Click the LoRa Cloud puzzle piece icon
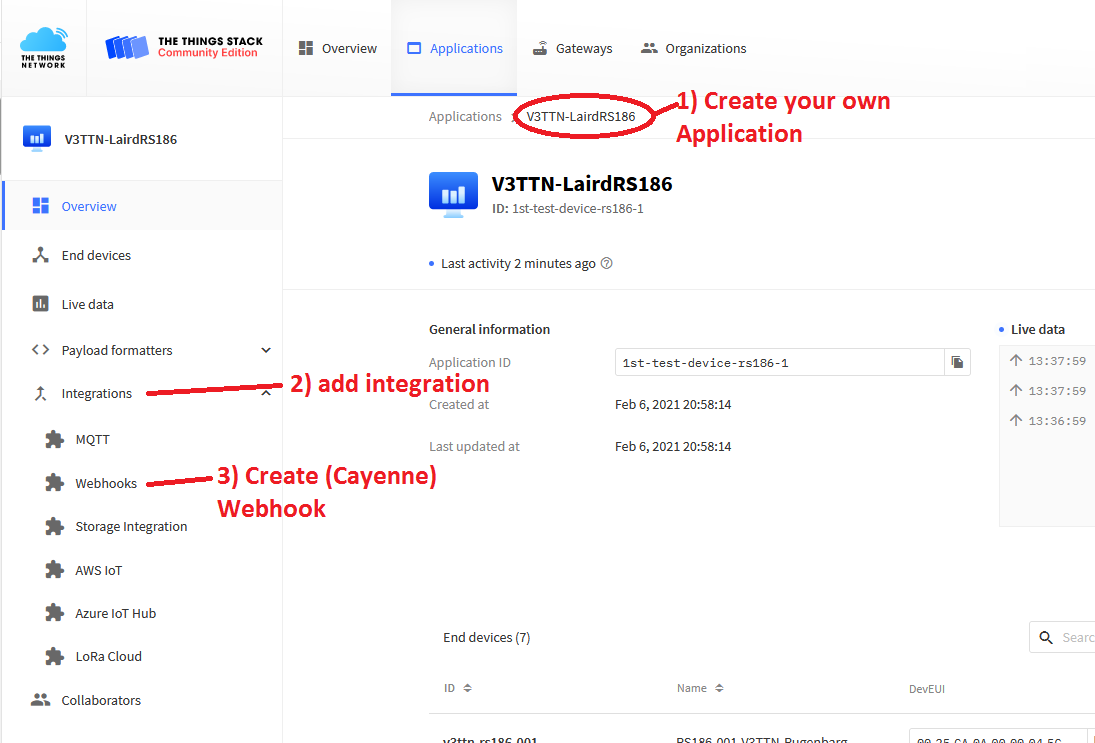The image size is (1095, 743). pyautogui.click(x=54, y=656)
